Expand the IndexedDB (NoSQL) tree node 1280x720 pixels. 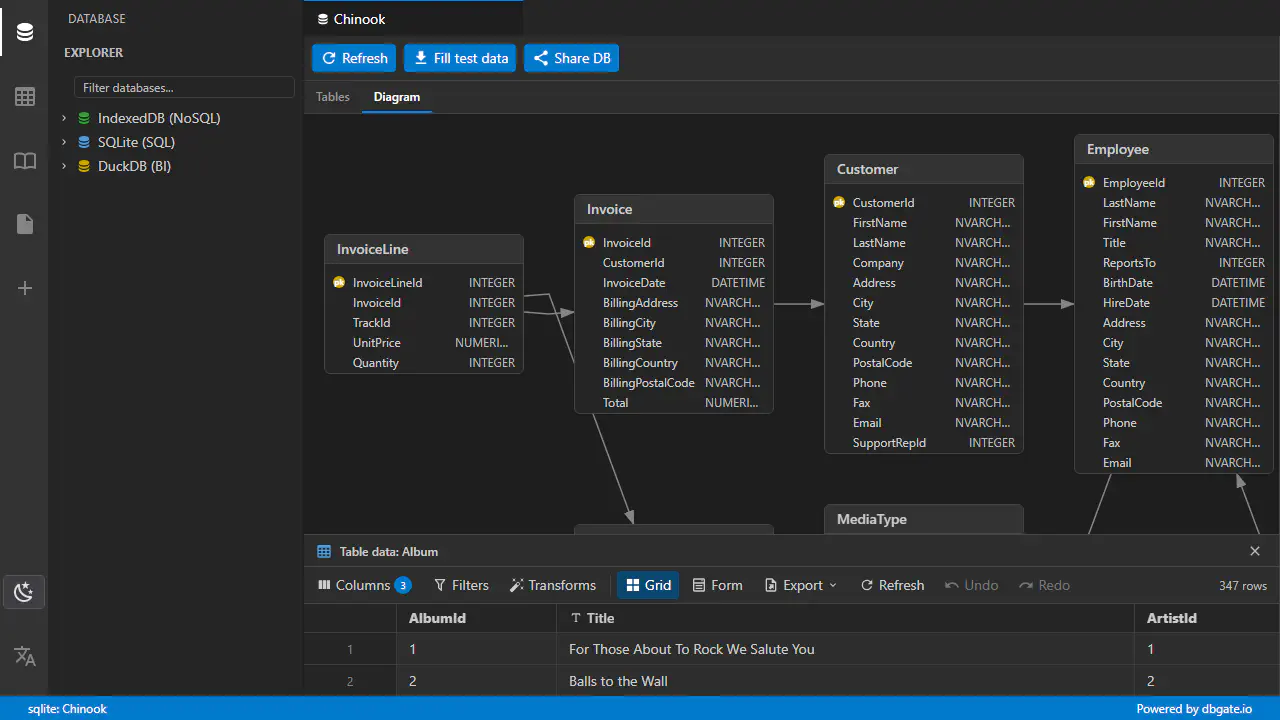(x=64, y=118)
